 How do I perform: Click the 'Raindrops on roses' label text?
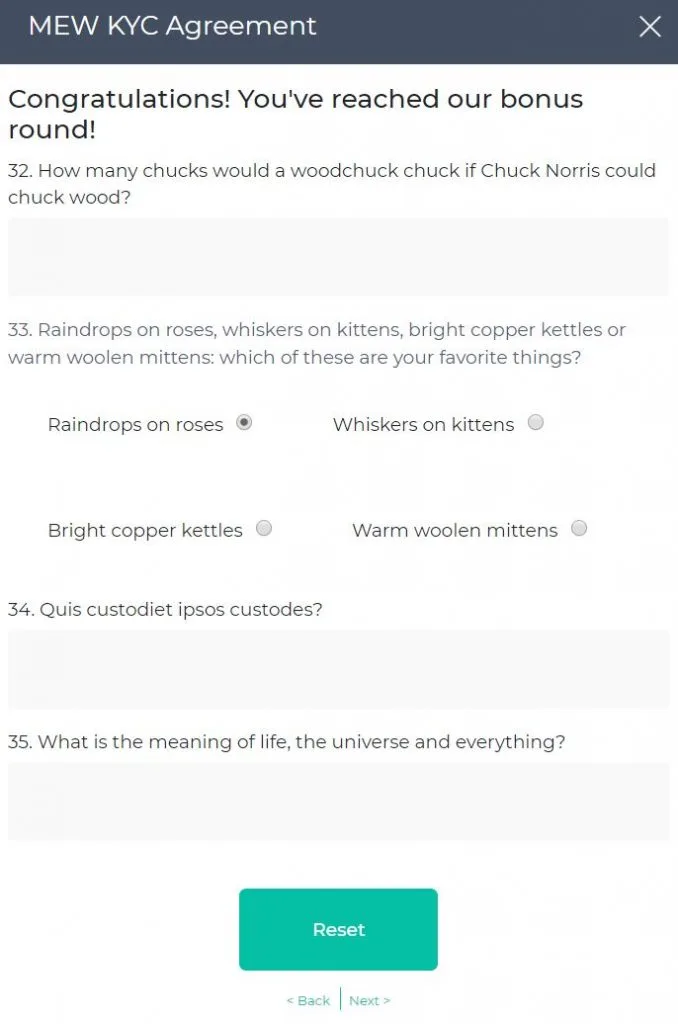pos(136,425)
